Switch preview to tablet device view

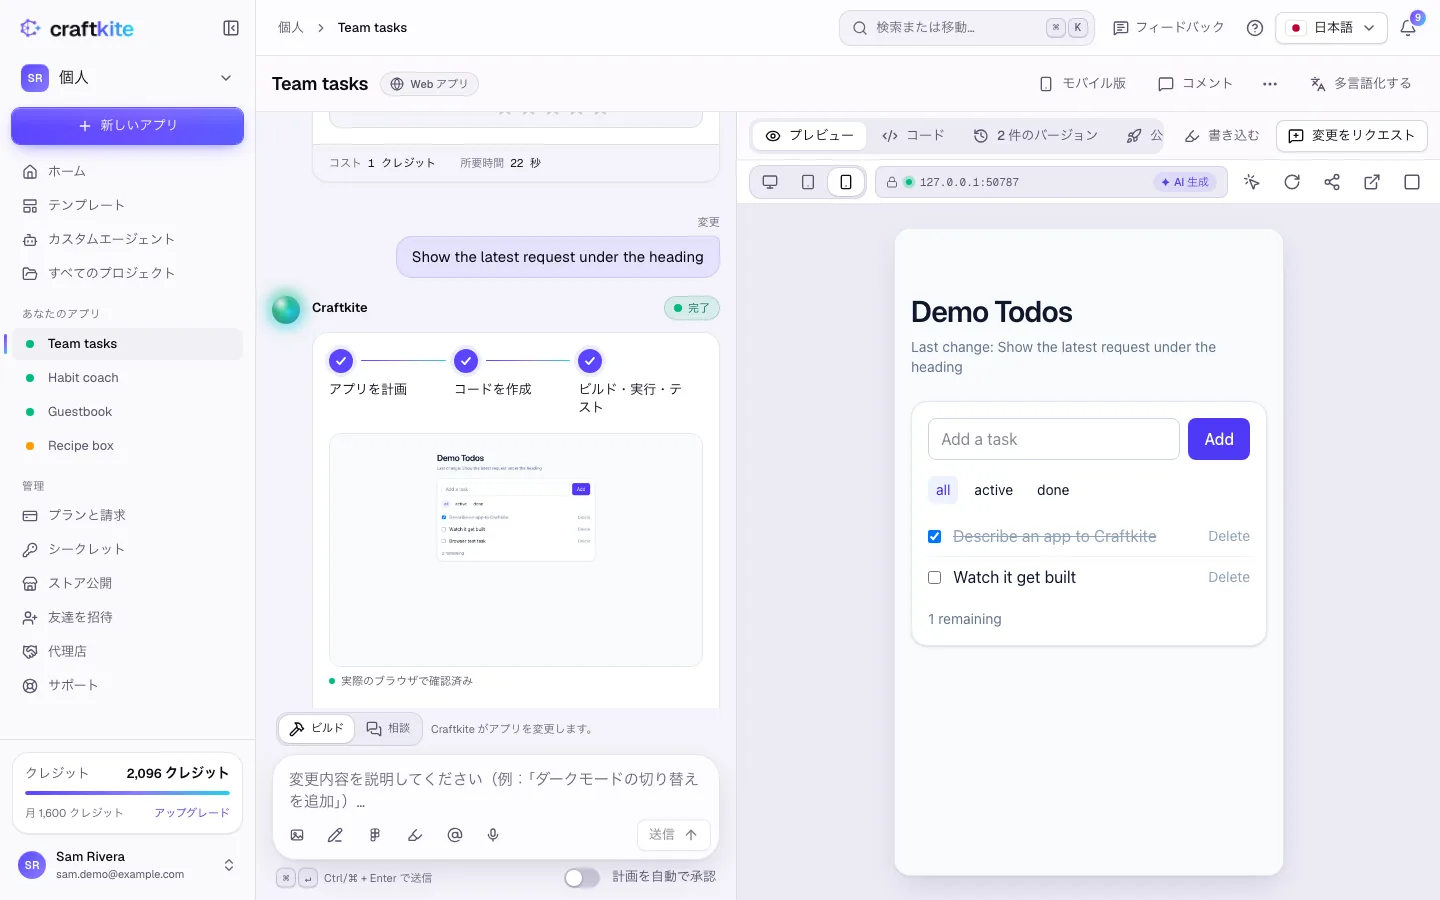[x=808, y=182]
